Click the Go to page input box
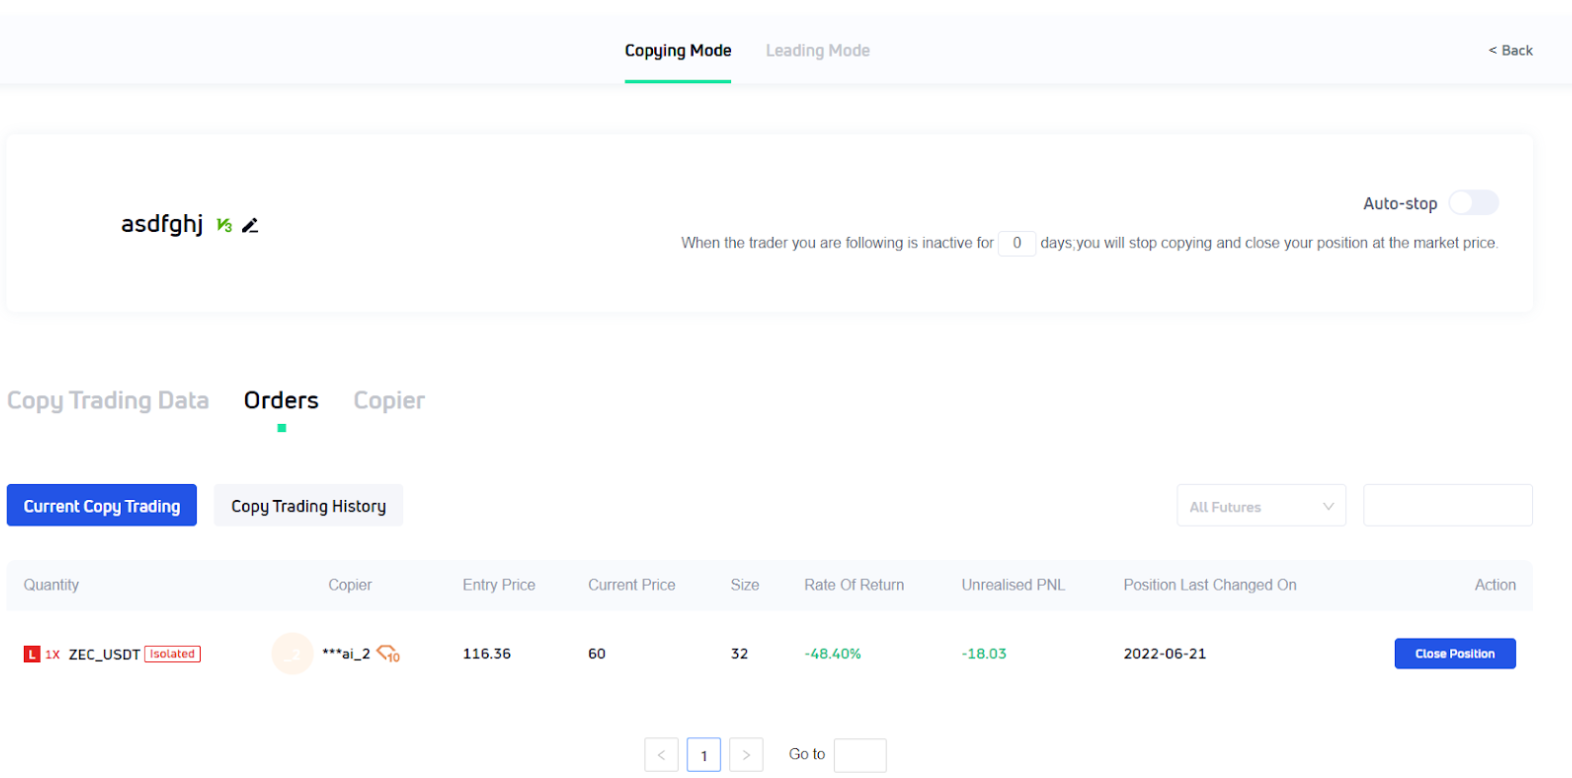1572x778 pixels. point(859,755)
